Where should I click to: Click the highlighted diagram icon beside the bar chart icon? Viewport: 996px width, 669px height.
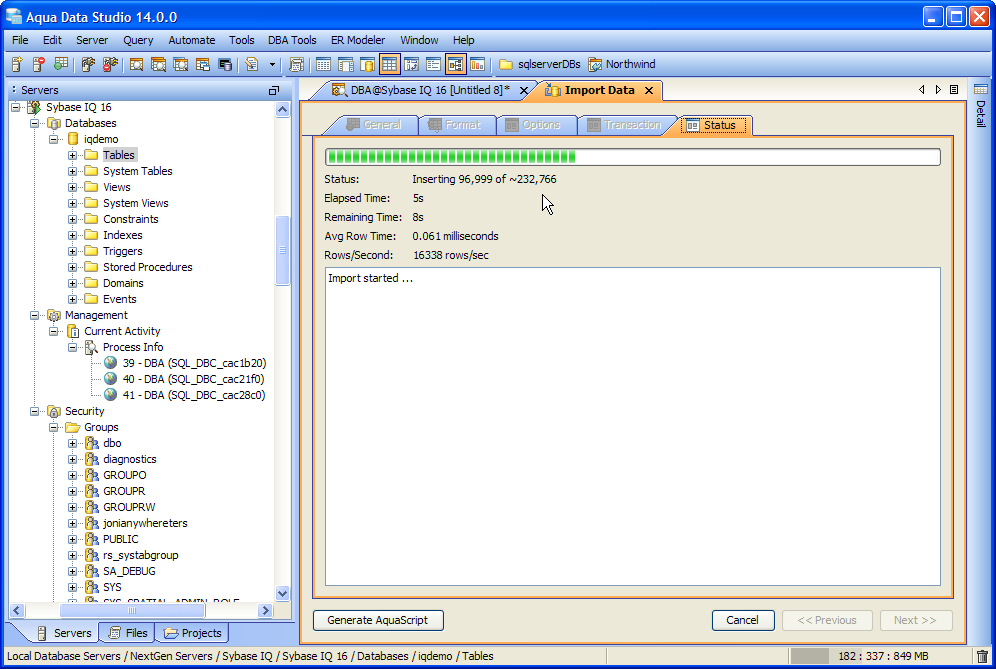coord(455,64)
